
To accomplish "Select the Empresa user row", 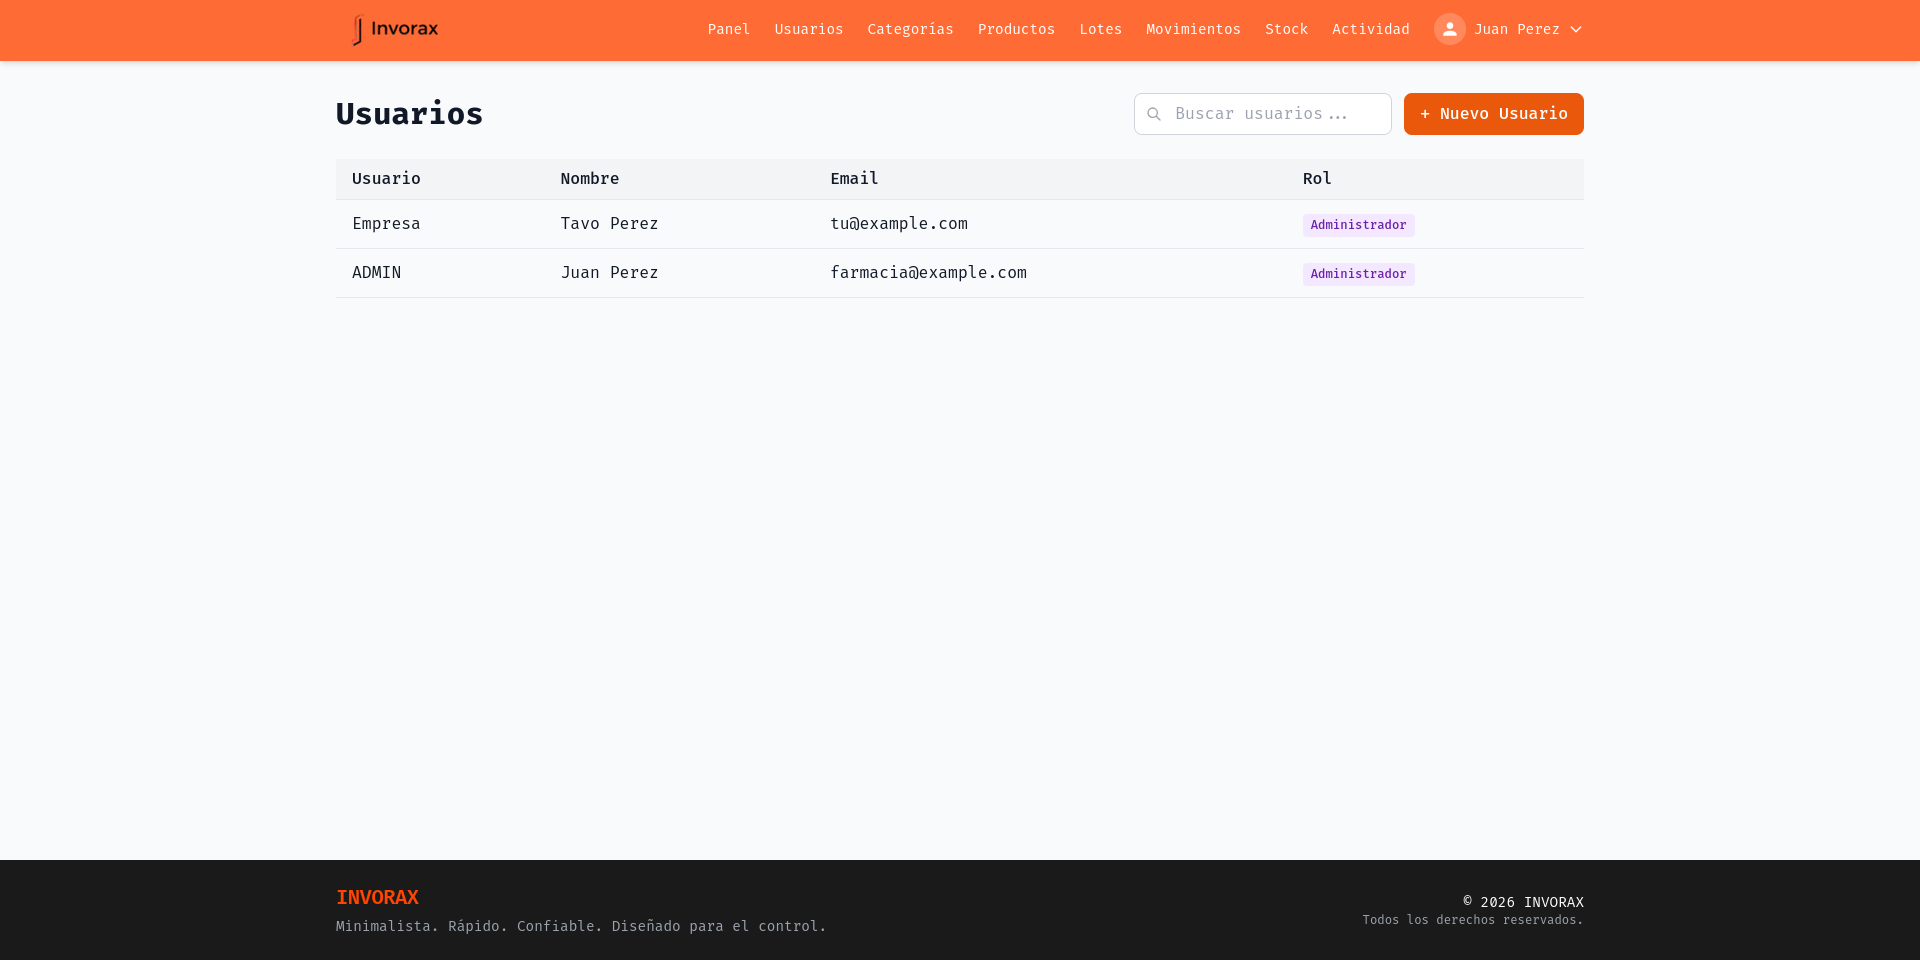I will point(386,224).
